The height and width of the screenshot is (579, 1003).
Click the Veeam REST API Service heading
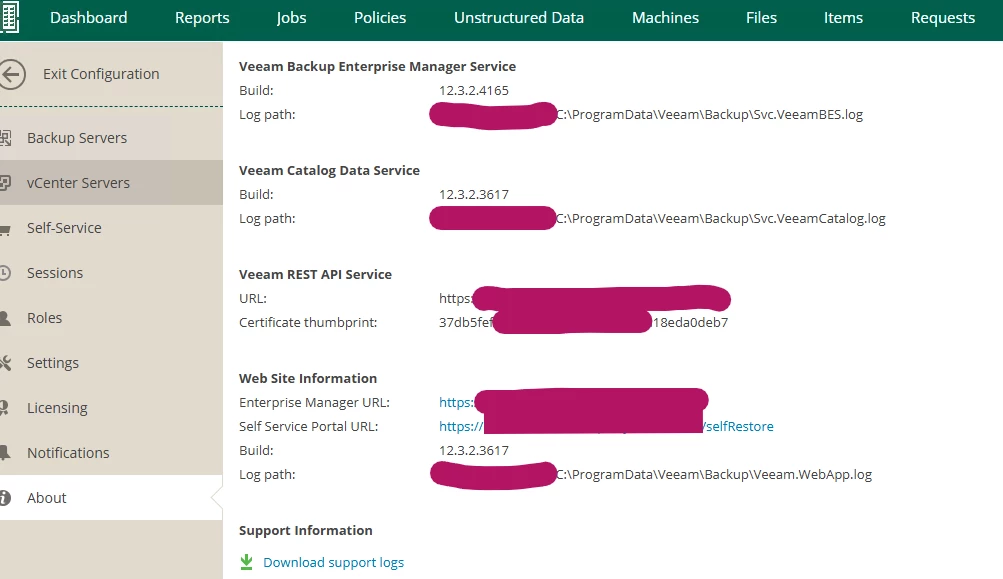click(x=315, y=274)
